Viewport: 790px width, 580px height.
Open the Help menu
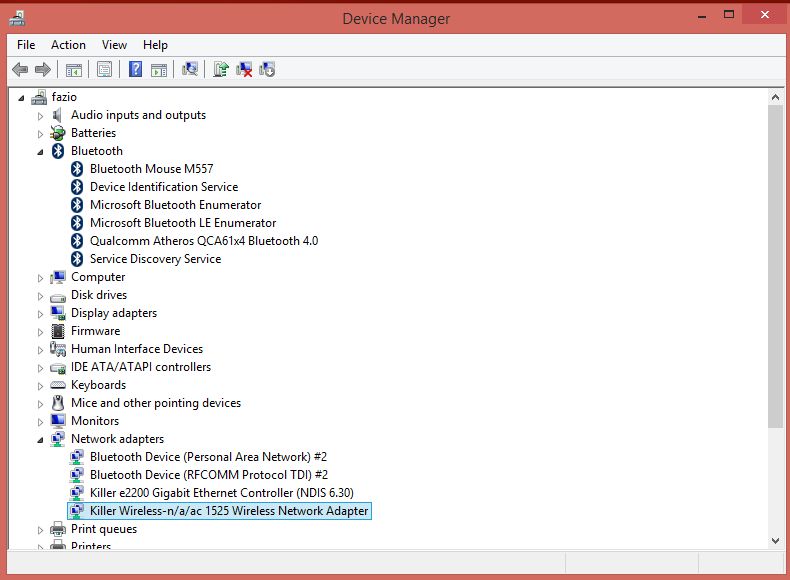[x=155, y=45]
